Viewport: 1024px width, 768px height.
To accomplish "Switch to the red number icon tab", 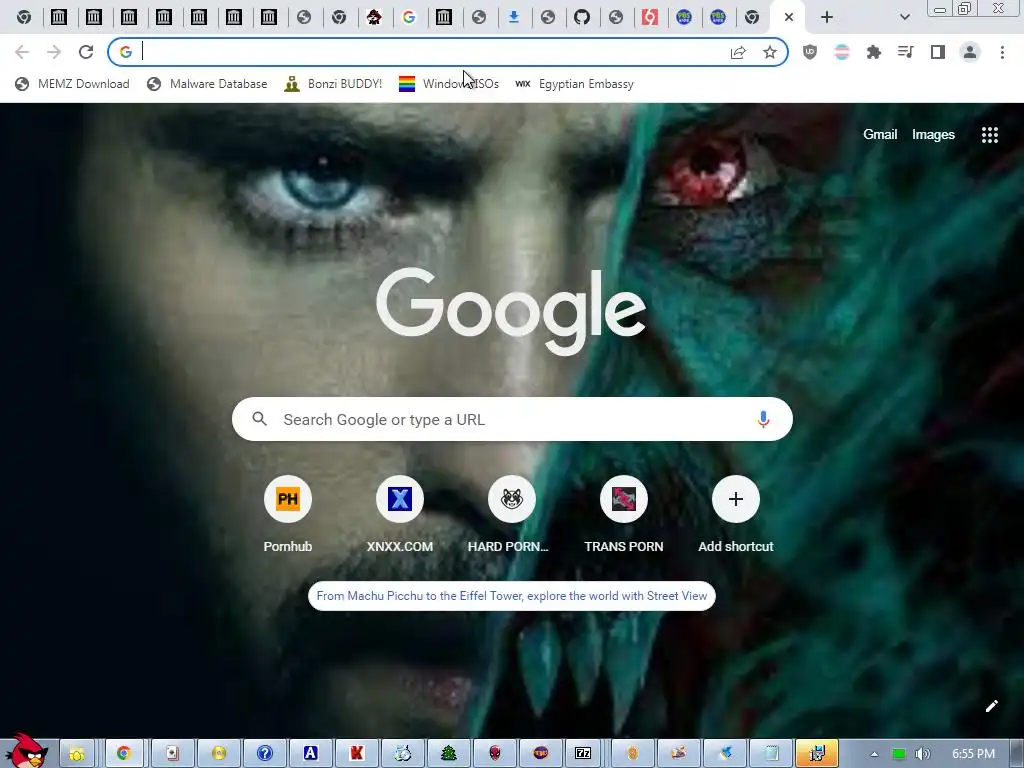I will 650,18.
